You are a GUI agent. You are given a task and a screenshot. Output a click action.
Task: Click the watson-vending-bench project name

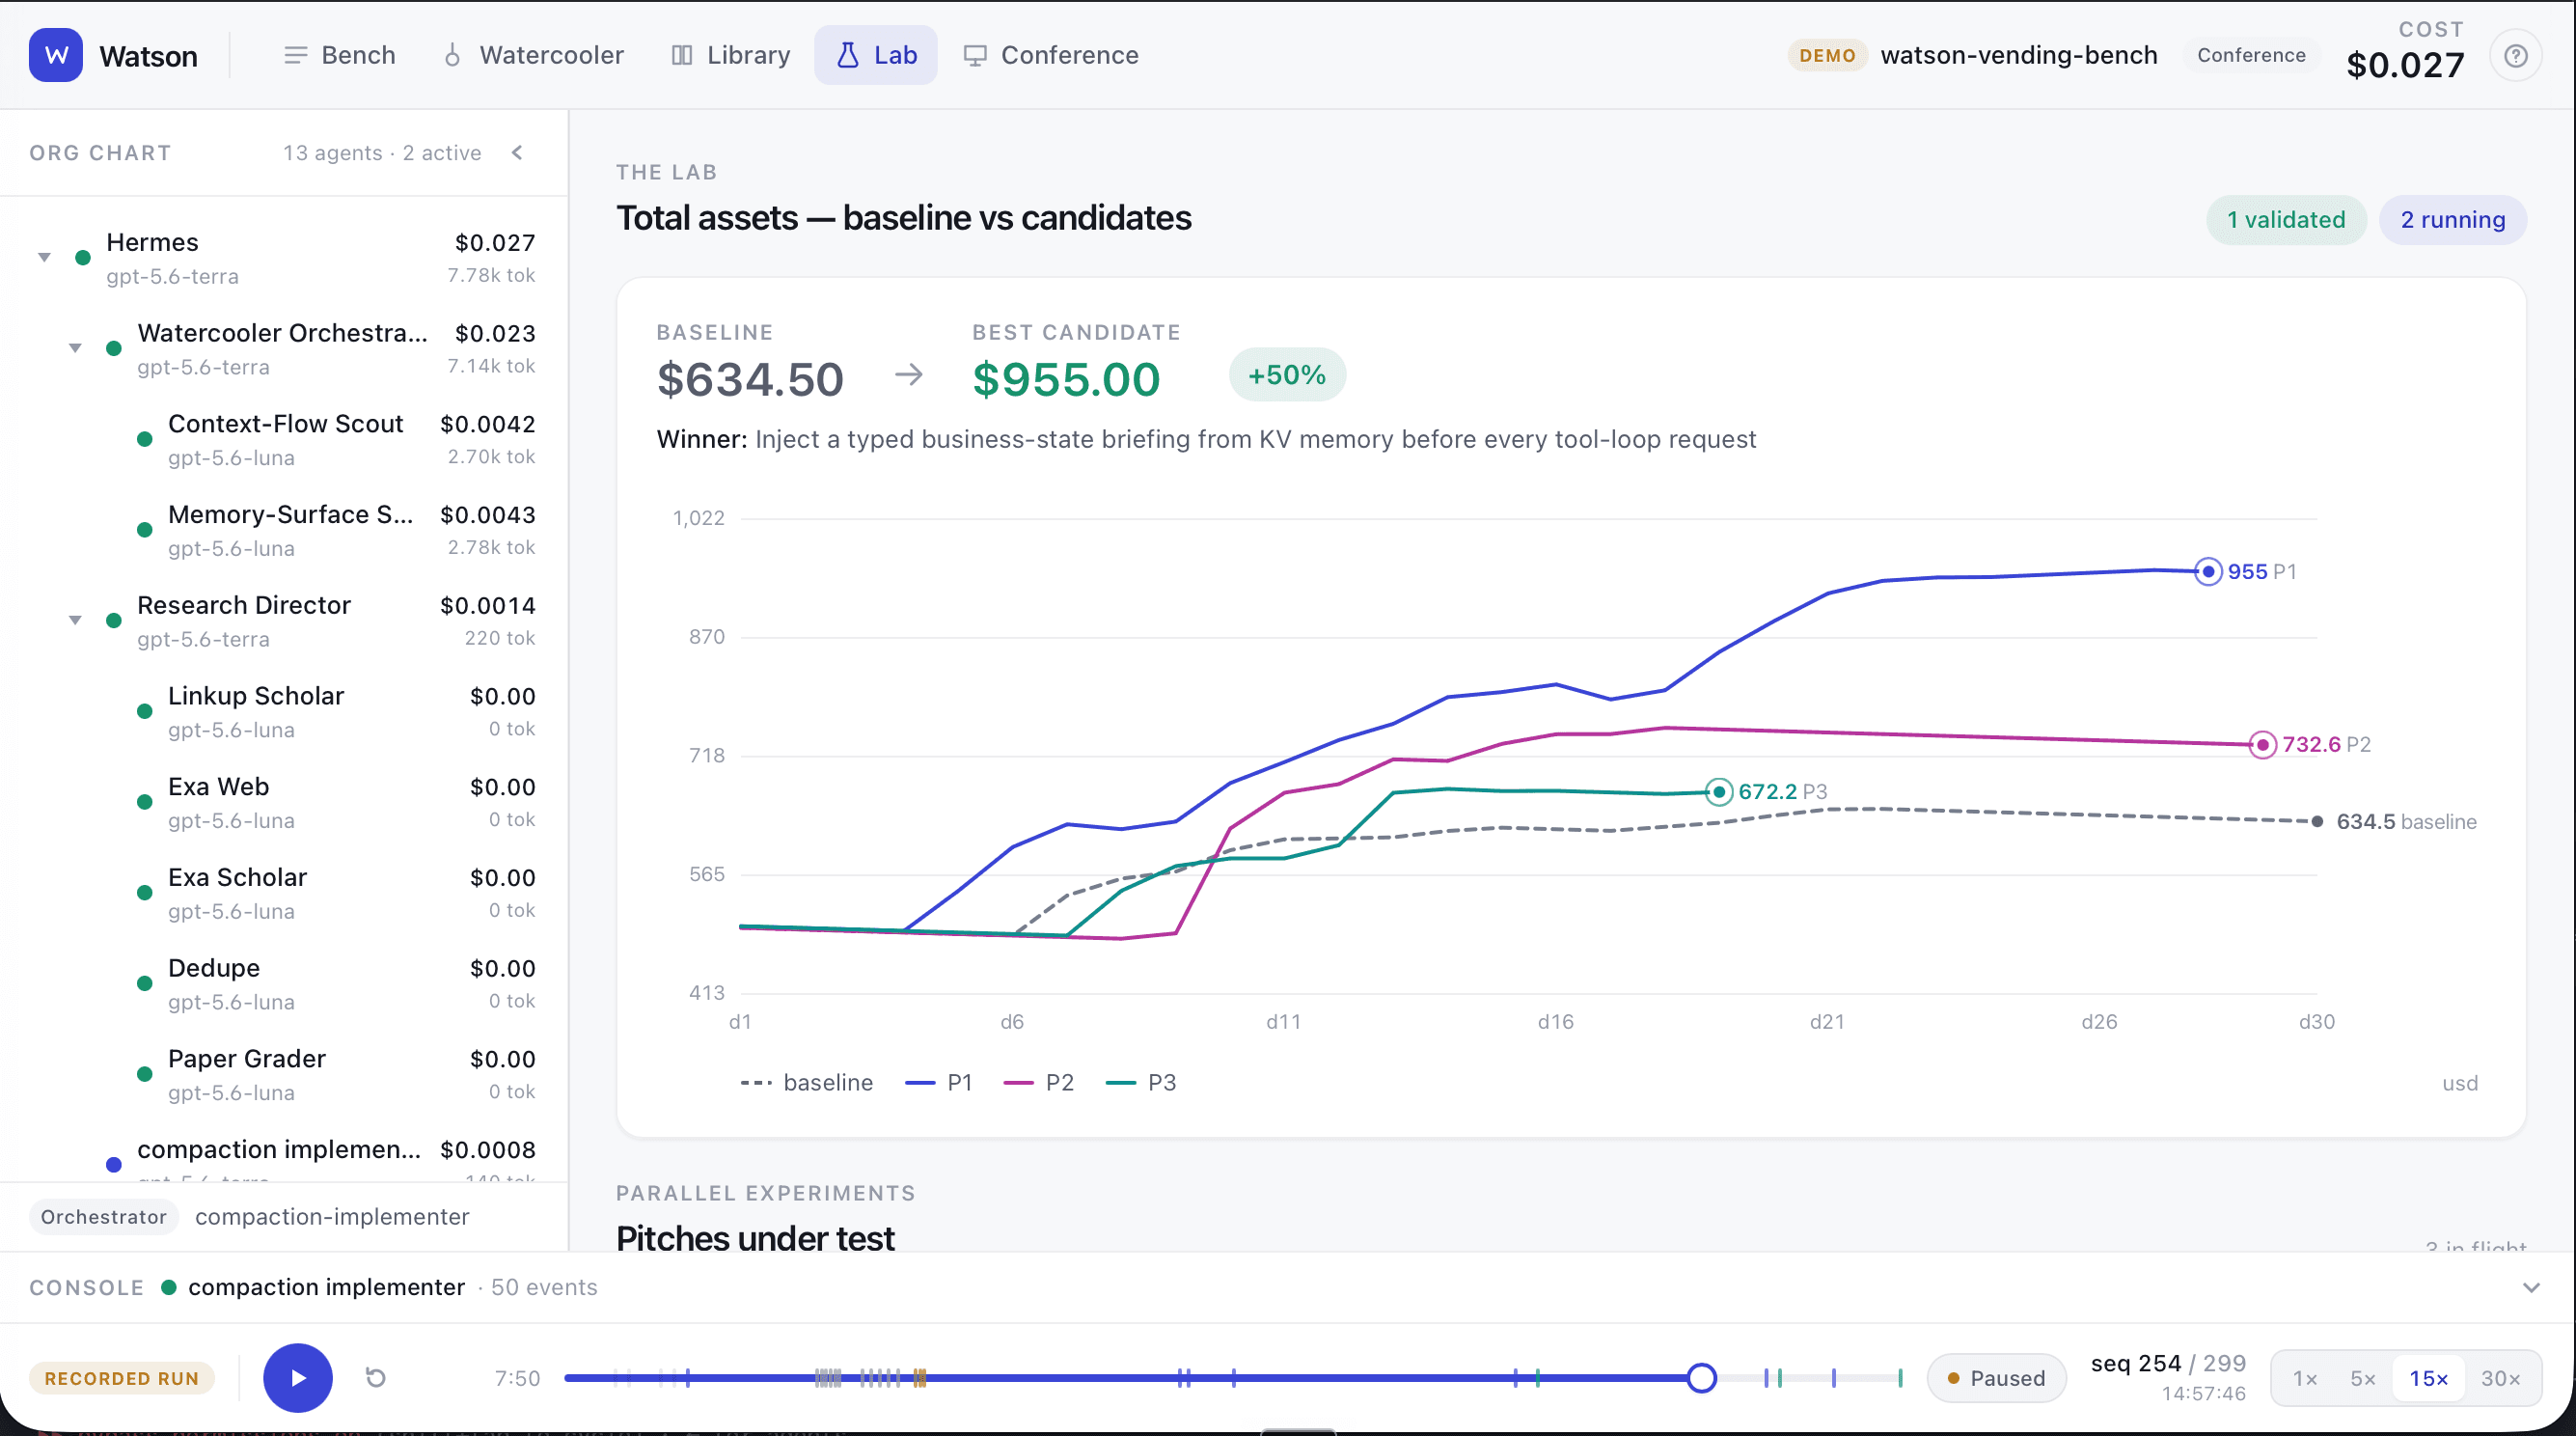[x=2018, y=55]
